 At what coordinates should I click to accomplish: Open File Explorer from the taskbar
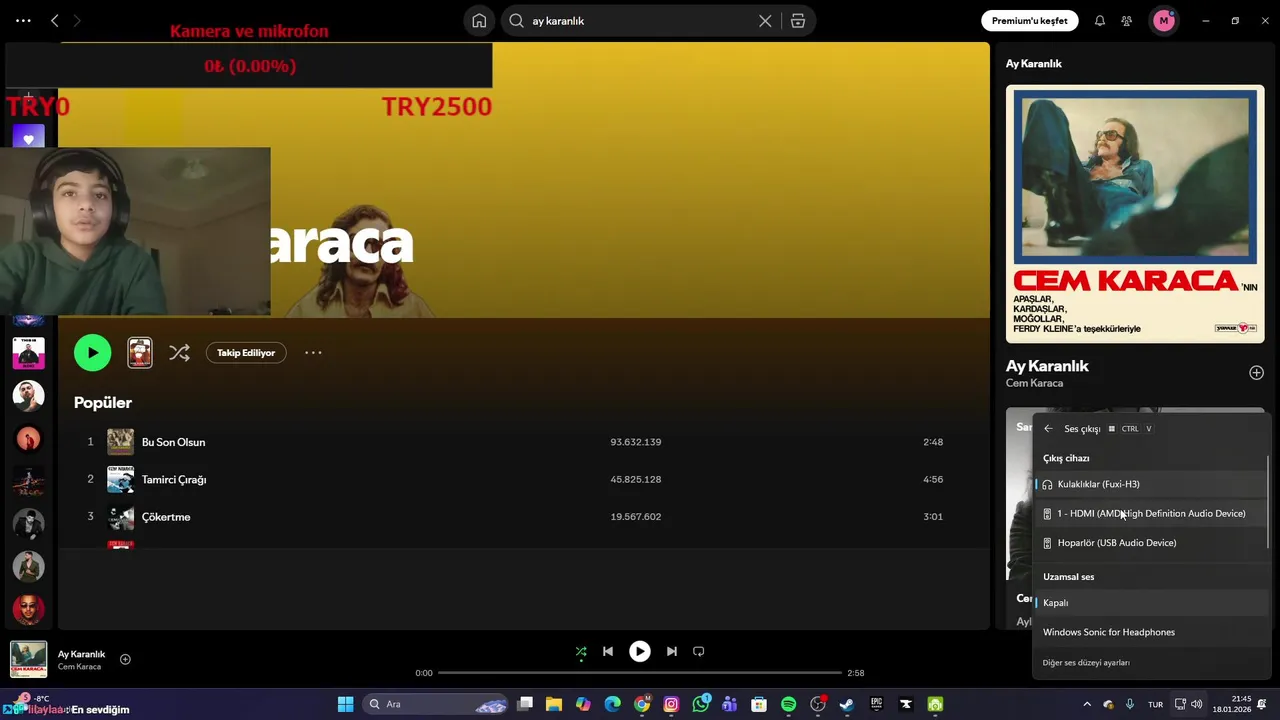pyautogui.click(x=554, y=704)
